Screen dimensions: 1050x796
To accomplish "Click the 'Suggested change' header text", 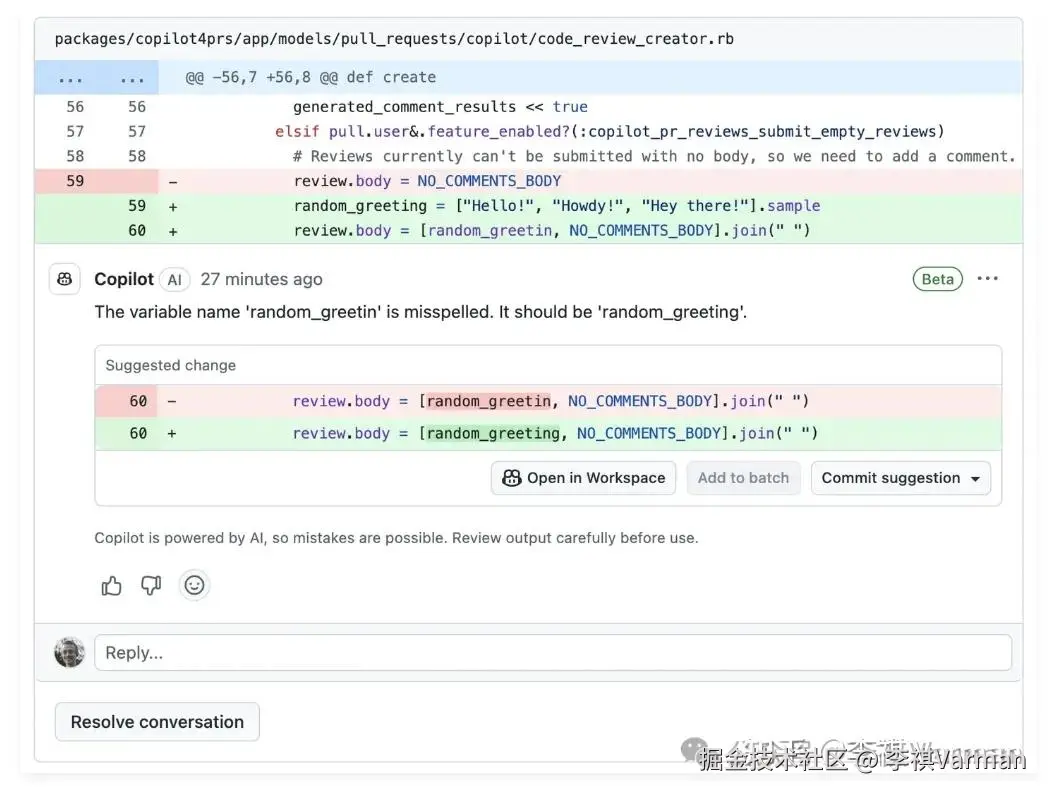I will [171, 366].
